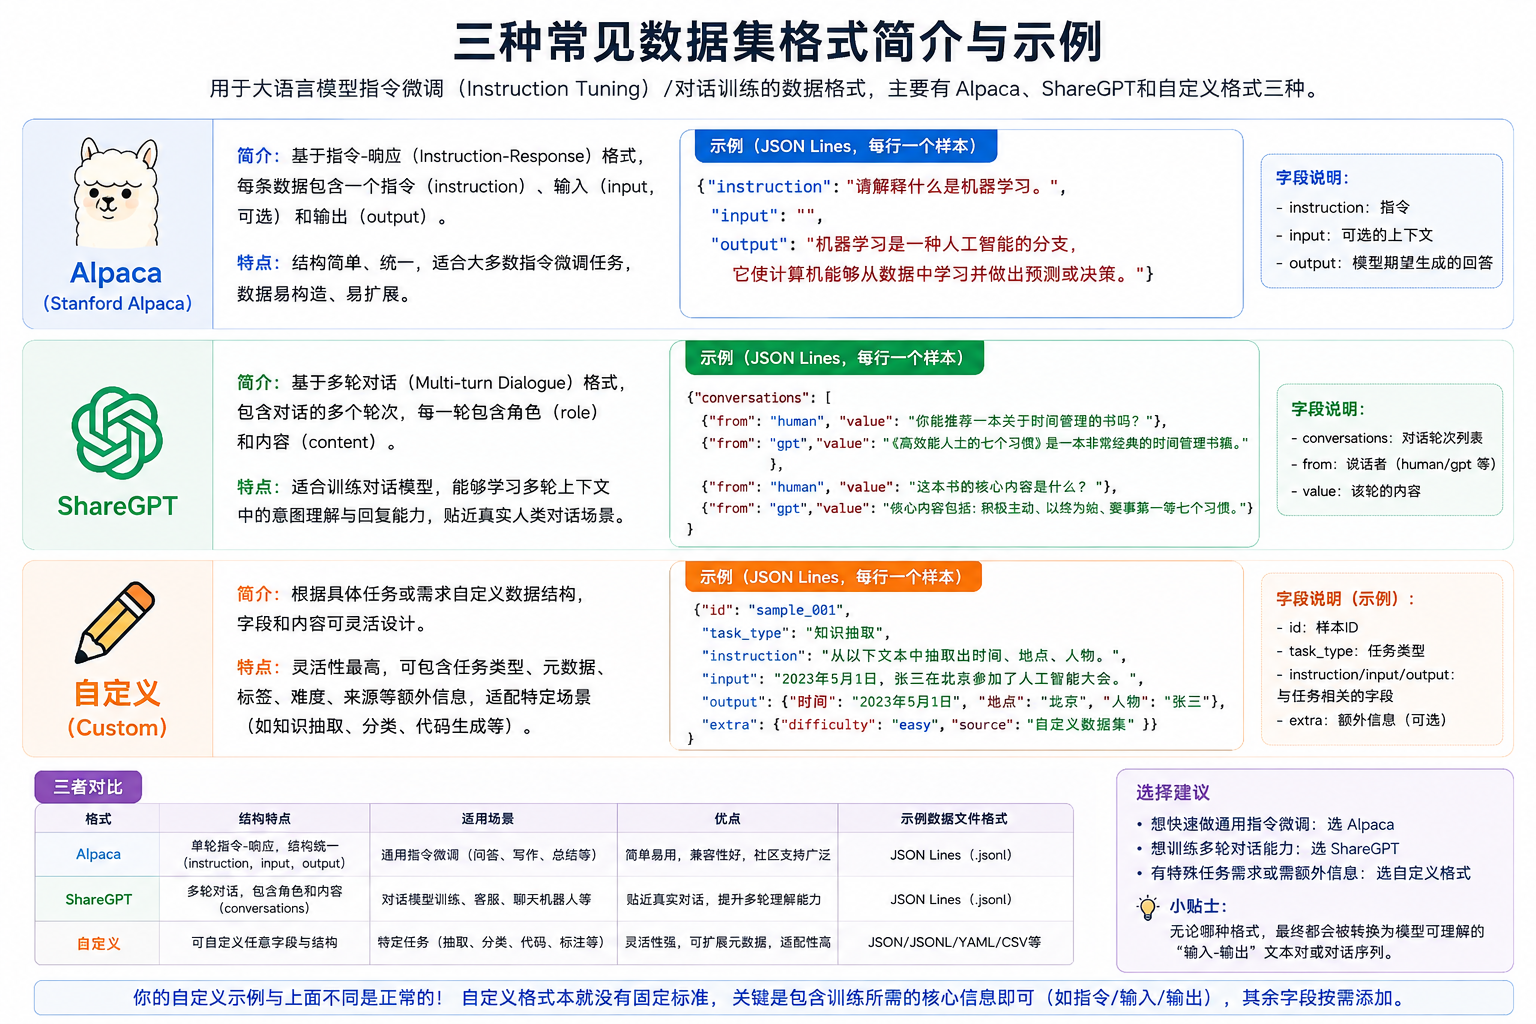1536x1024 pixels.
Task: Click the 想训练多轮对话能力：选 ShareGPT bullet
Action: [x=1267, y=849]
